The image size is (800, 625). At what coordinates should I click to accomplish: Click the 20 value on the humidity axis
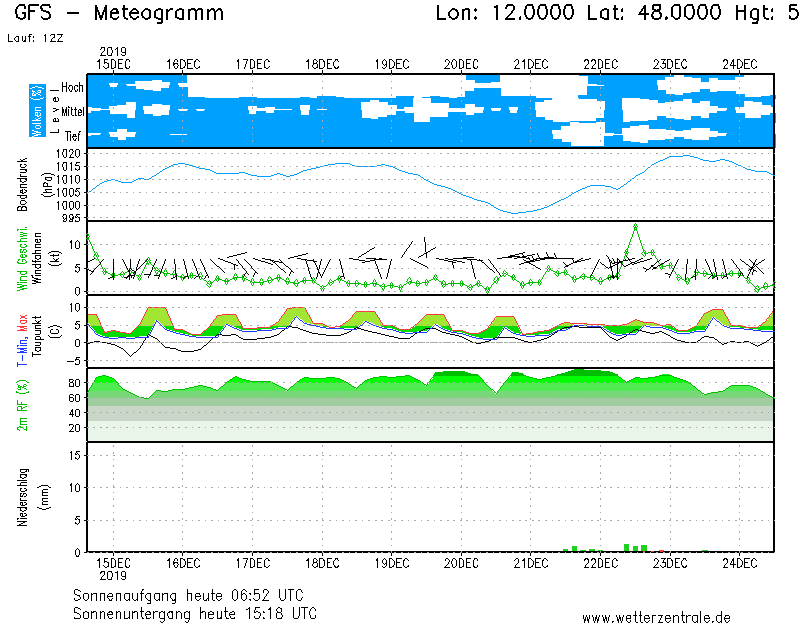[74, 428]
